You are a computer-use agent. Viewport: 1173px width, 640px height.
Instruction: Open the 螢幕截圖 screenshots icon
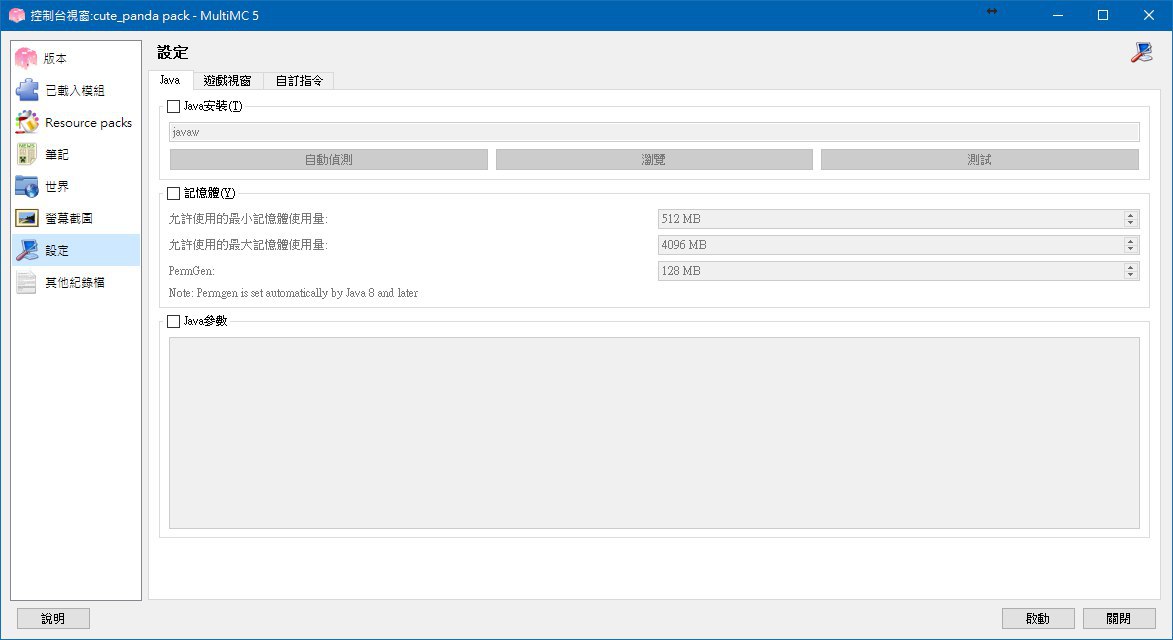27,218
